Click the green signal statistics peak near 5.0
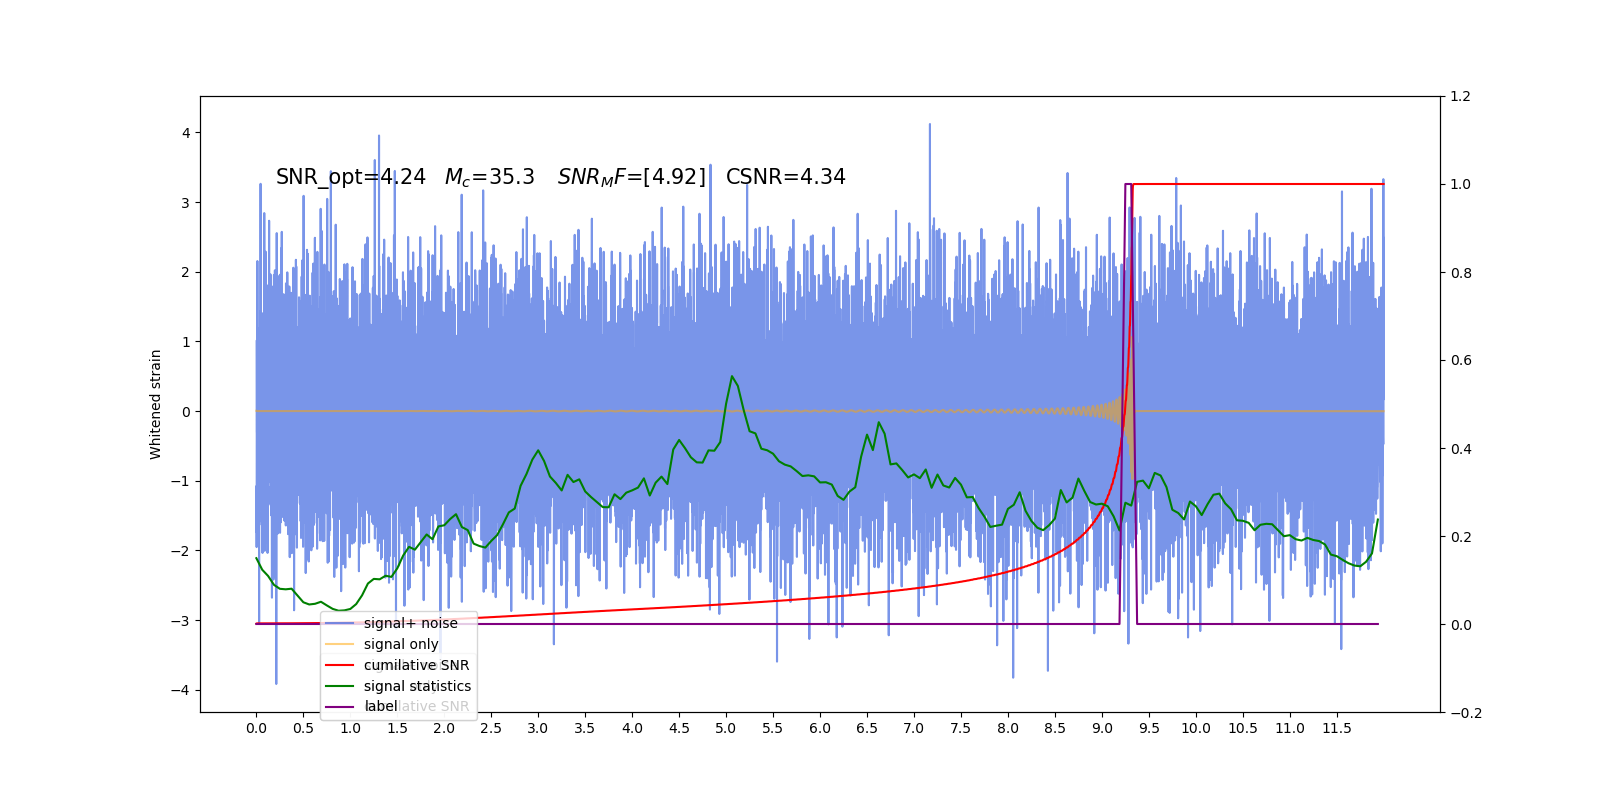1600x800 pixels. (x=732, y=377)
